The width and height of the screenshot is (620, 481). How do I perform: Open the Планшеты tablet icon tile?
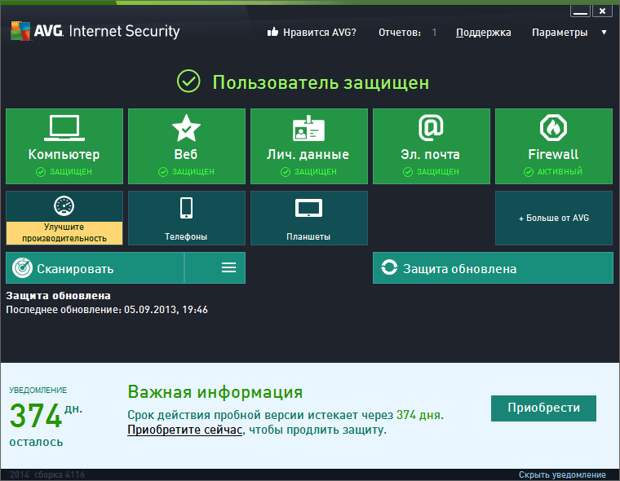308,218
